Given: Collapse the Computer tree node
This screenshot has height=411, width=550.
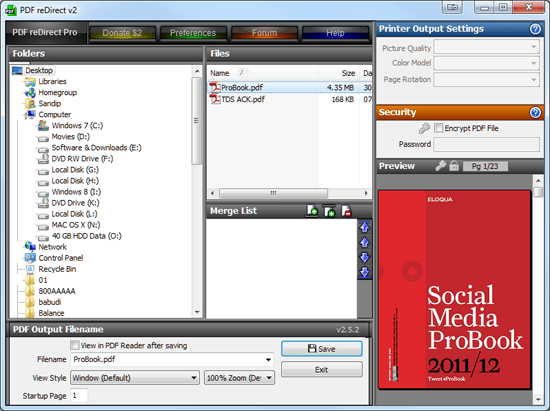Looking at the screenshot, I should tap(24, 115).
